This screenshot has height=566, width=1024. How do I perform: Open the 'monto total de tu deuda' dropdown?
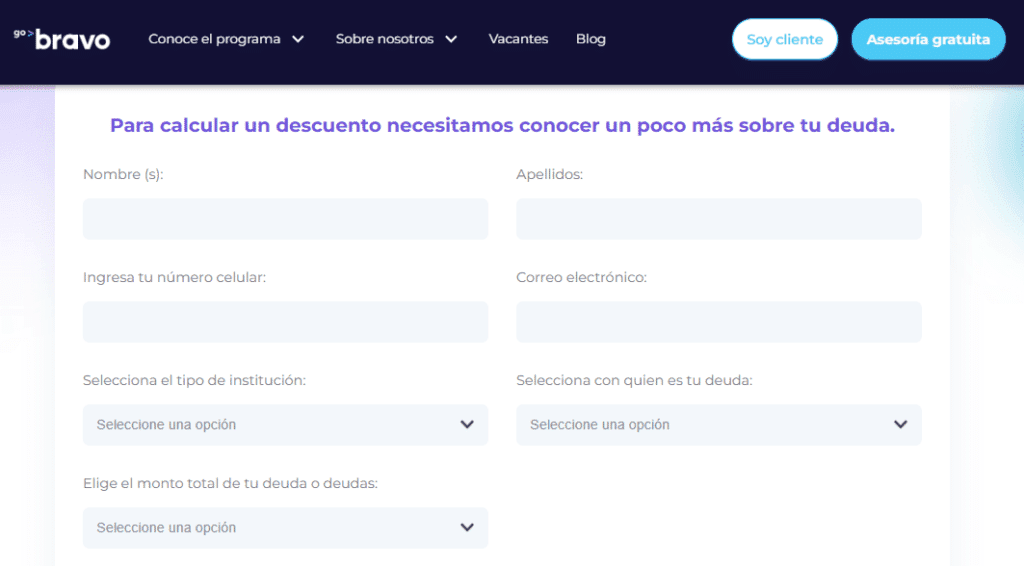pyautogui.click(x=285, y=527)
